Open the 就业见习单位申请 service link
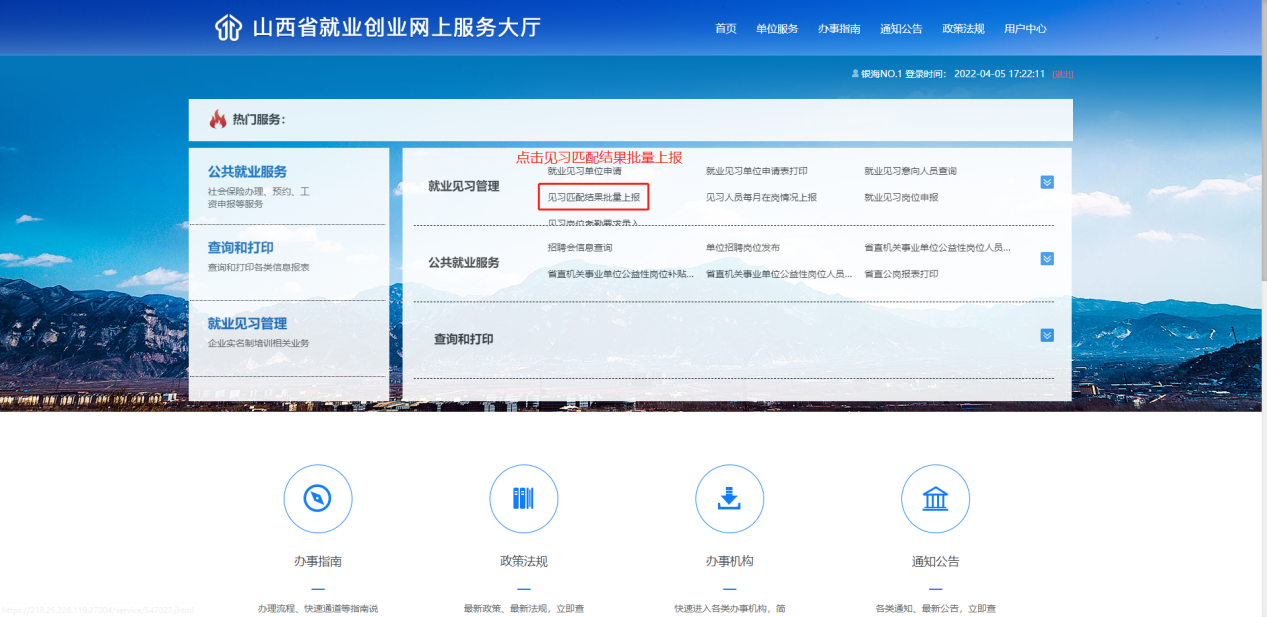Screen dimensions: 1267x617 coord(585,171)
